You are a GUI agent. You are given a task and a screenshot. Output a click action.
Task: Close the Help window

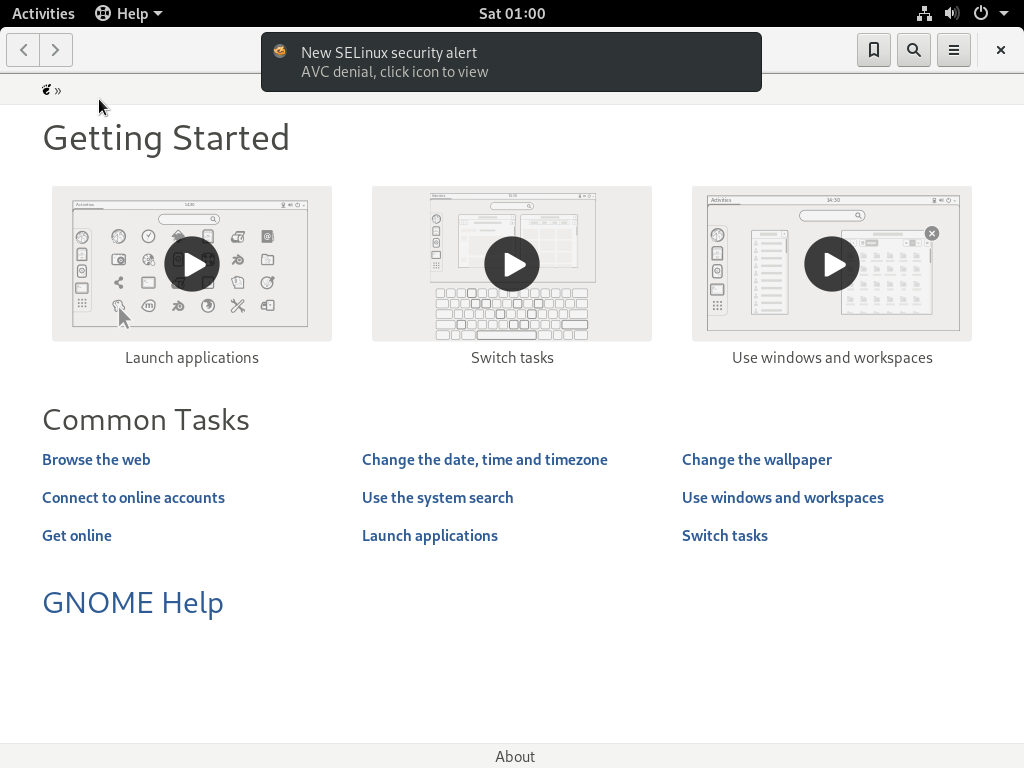1000,50
